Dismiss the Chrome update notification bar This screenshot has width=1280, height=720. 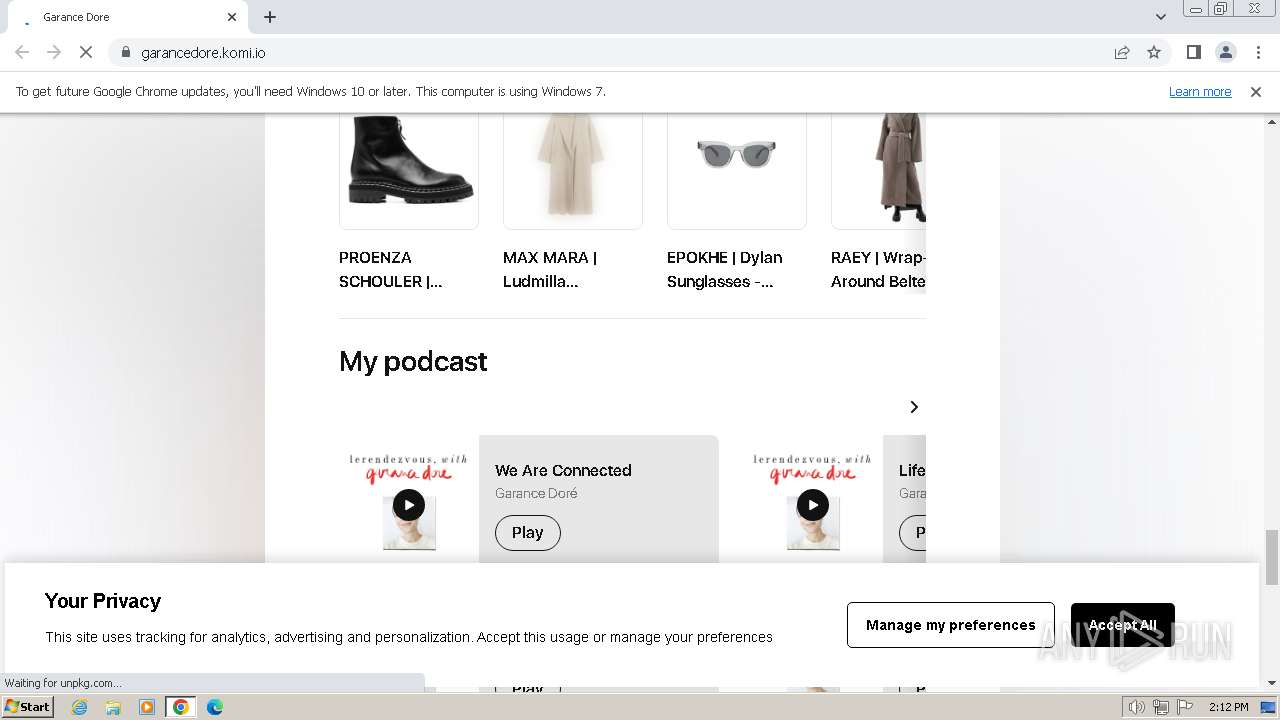tap(1256, 91)
